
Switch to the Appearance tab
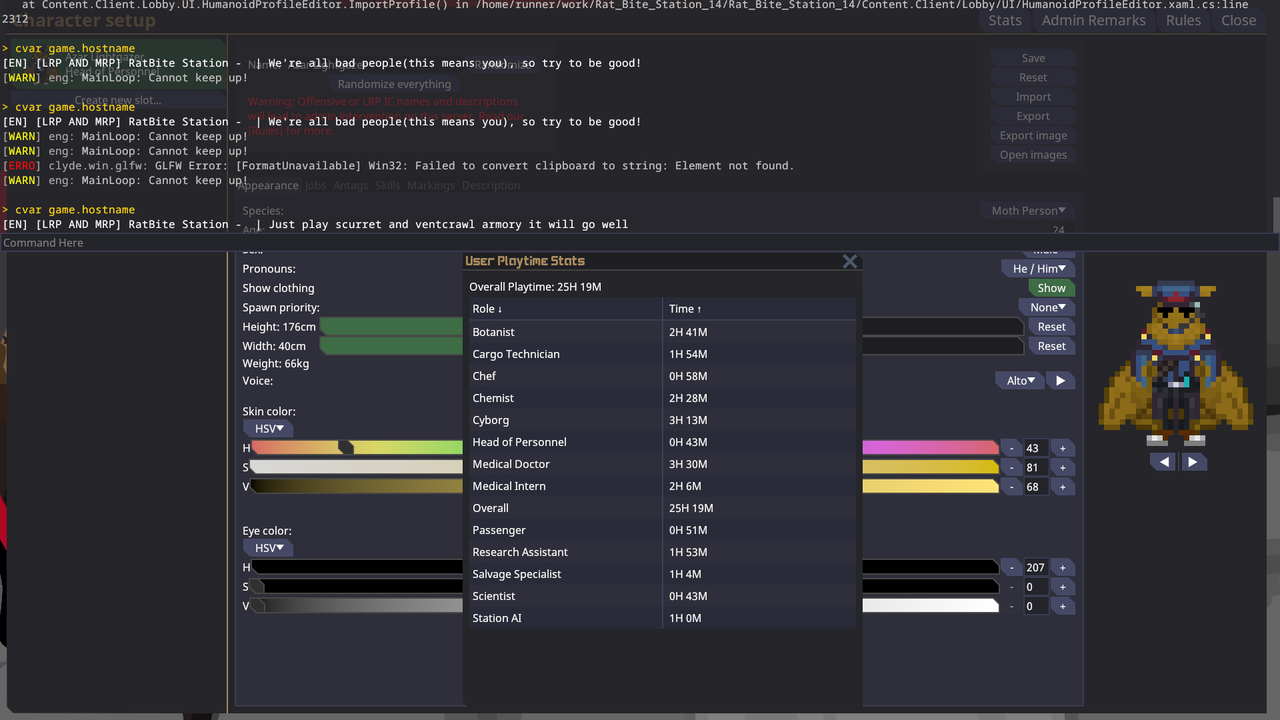(x=267, y=185)
